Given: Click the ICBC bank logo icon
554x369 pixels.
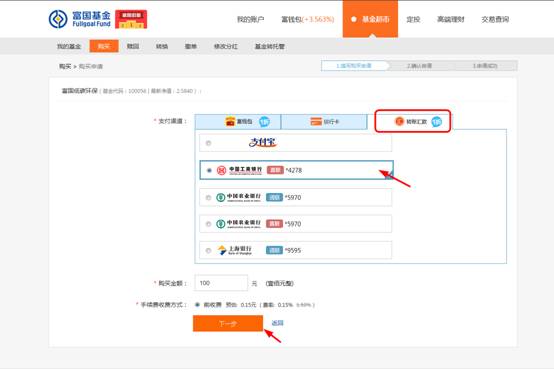Looking at the screenshot, I should pyautogui.click(x=222, y=170).
